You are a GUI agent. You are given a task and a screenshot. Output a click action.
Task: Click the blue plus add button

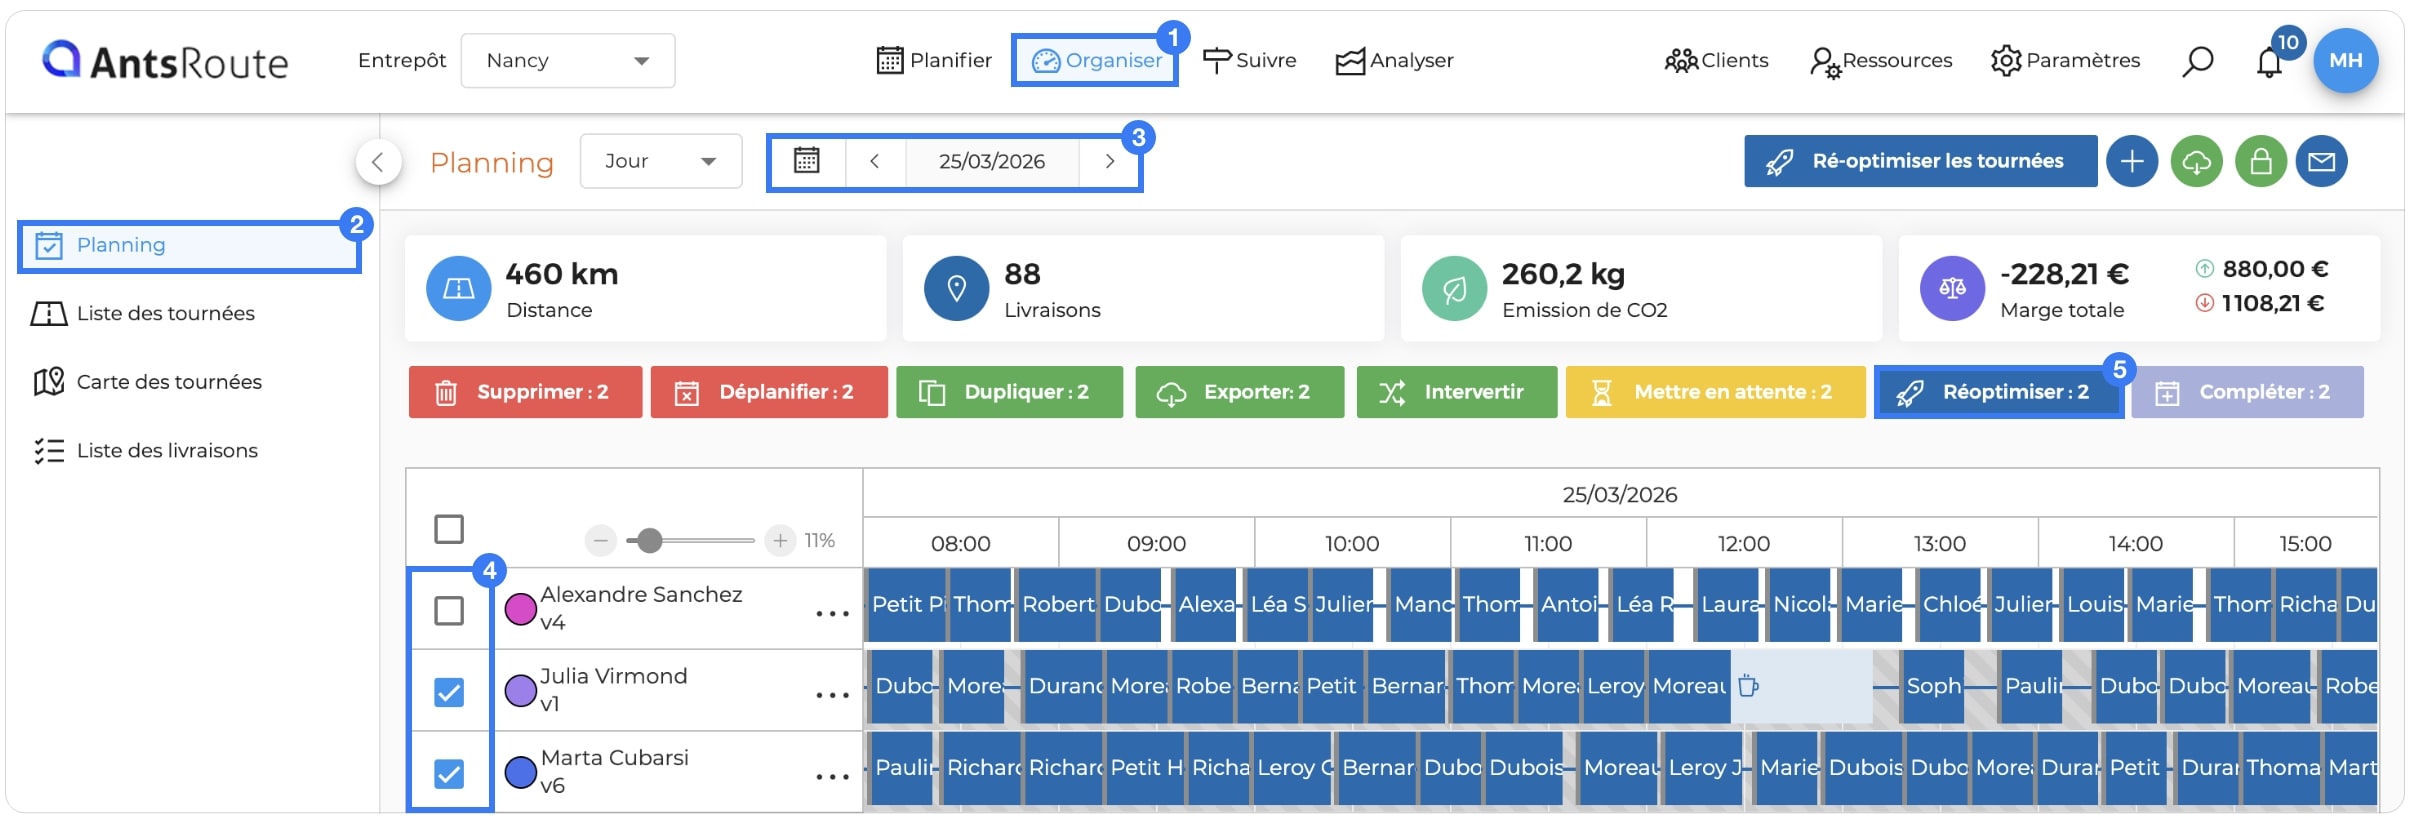[x=2132, y=161]
